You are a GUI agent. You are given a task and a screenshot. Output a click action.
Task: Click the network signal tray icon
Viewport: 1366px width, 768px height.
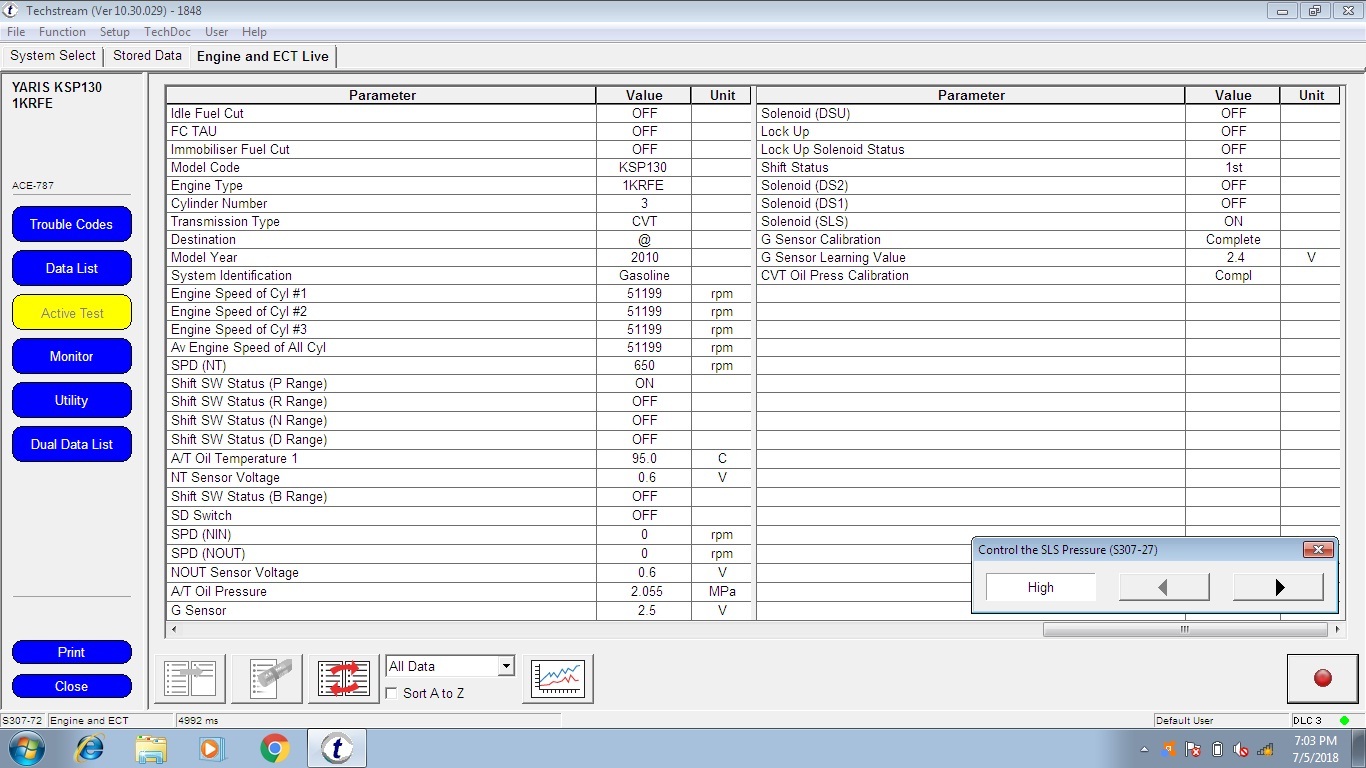point(1265,749)
